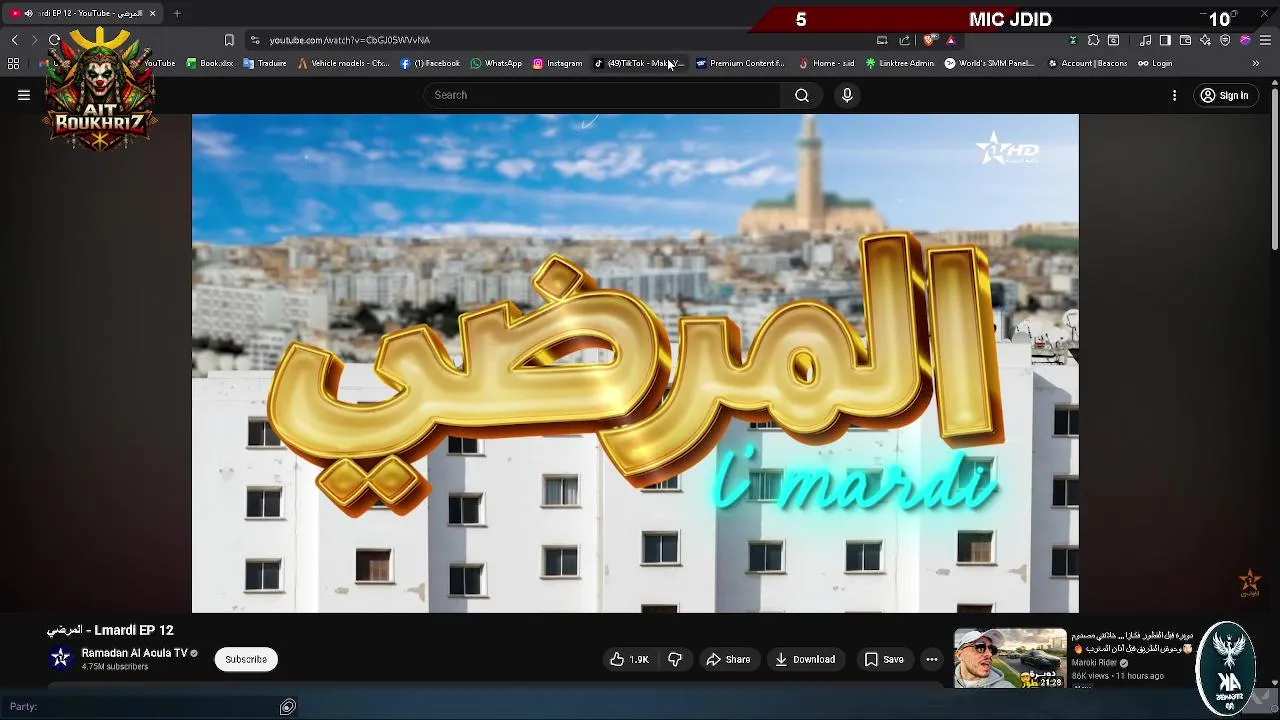Click the share page icon in address bar

click(905, 40)
